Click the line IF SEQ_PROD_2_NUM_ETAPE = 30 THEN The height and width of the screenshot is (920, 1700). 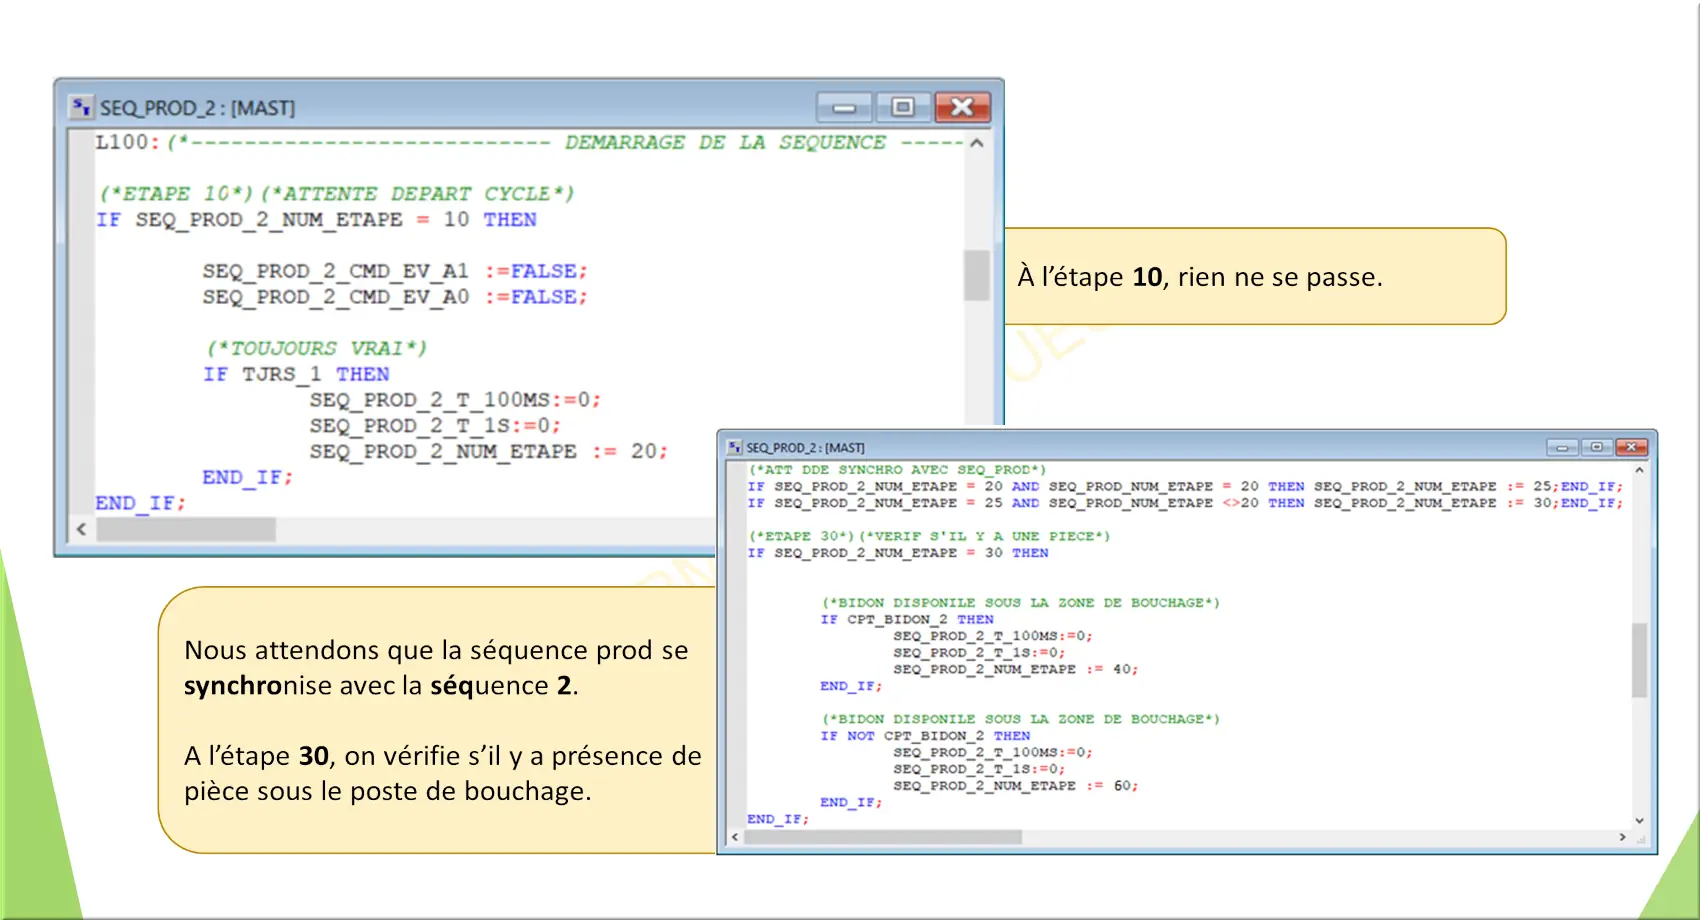(898, 553)
